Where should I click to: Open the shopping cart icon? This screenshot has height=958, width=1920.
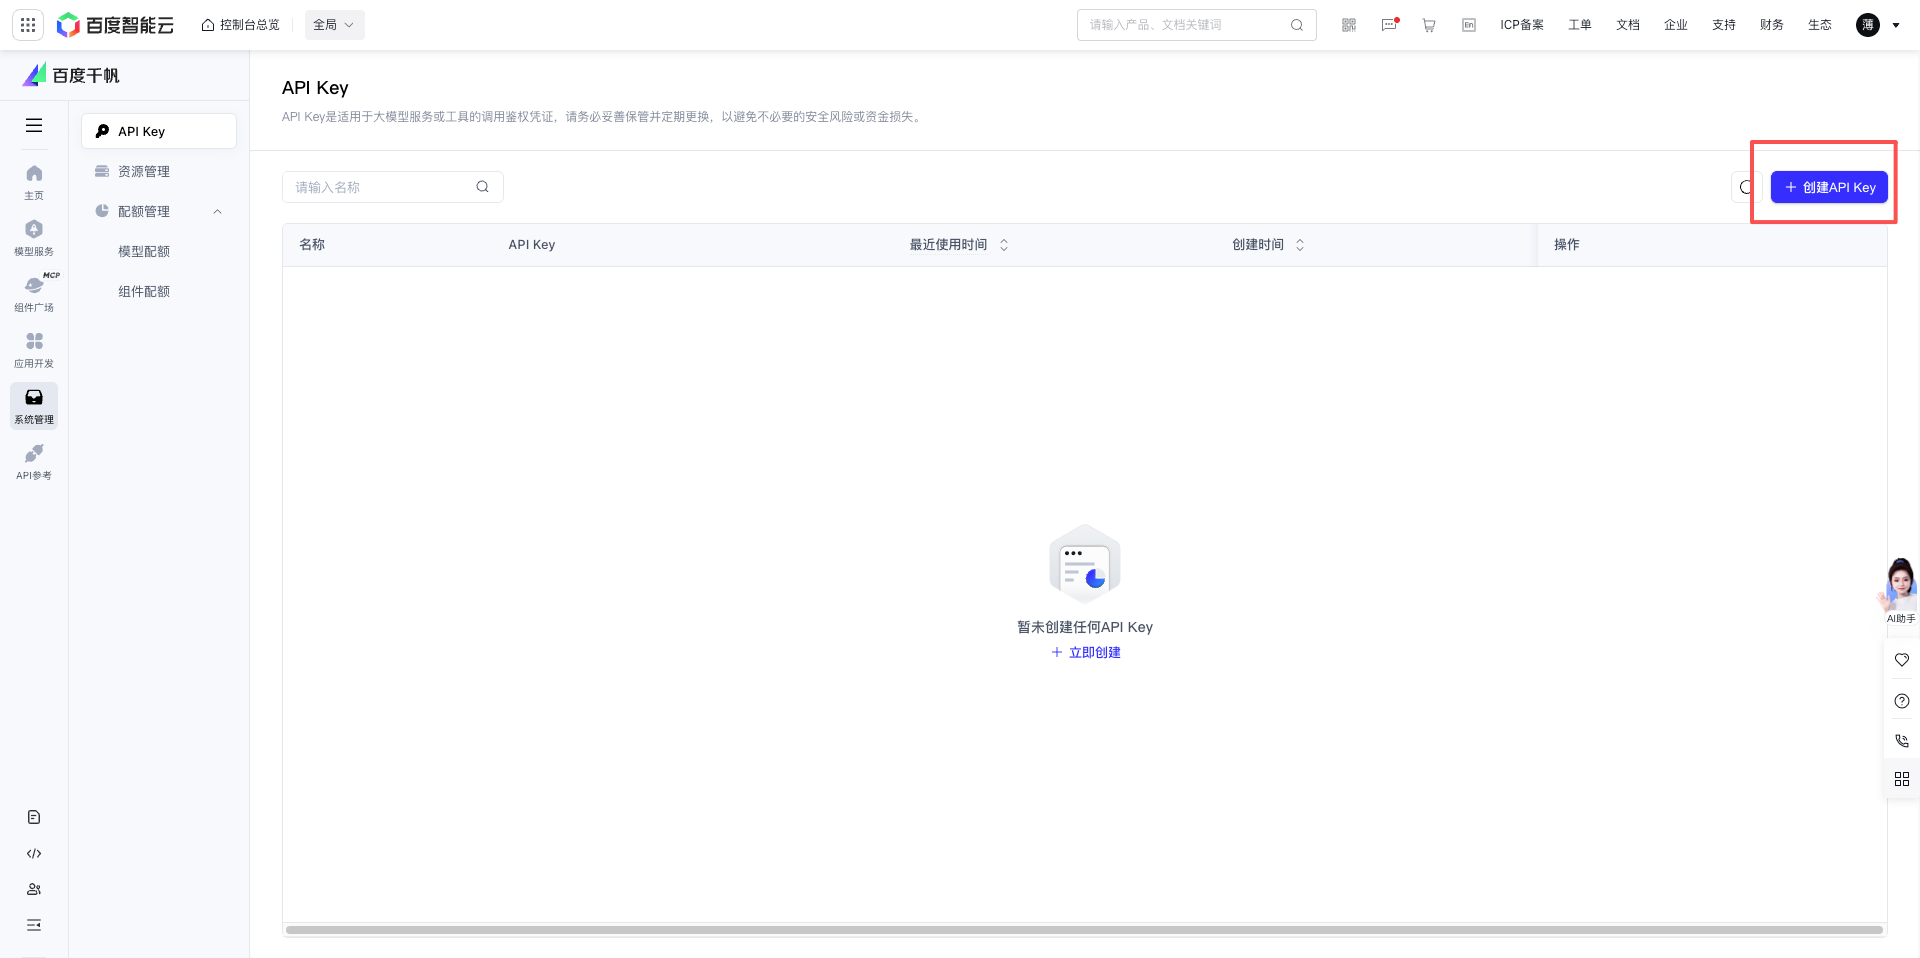click(x=1429, y=24)
